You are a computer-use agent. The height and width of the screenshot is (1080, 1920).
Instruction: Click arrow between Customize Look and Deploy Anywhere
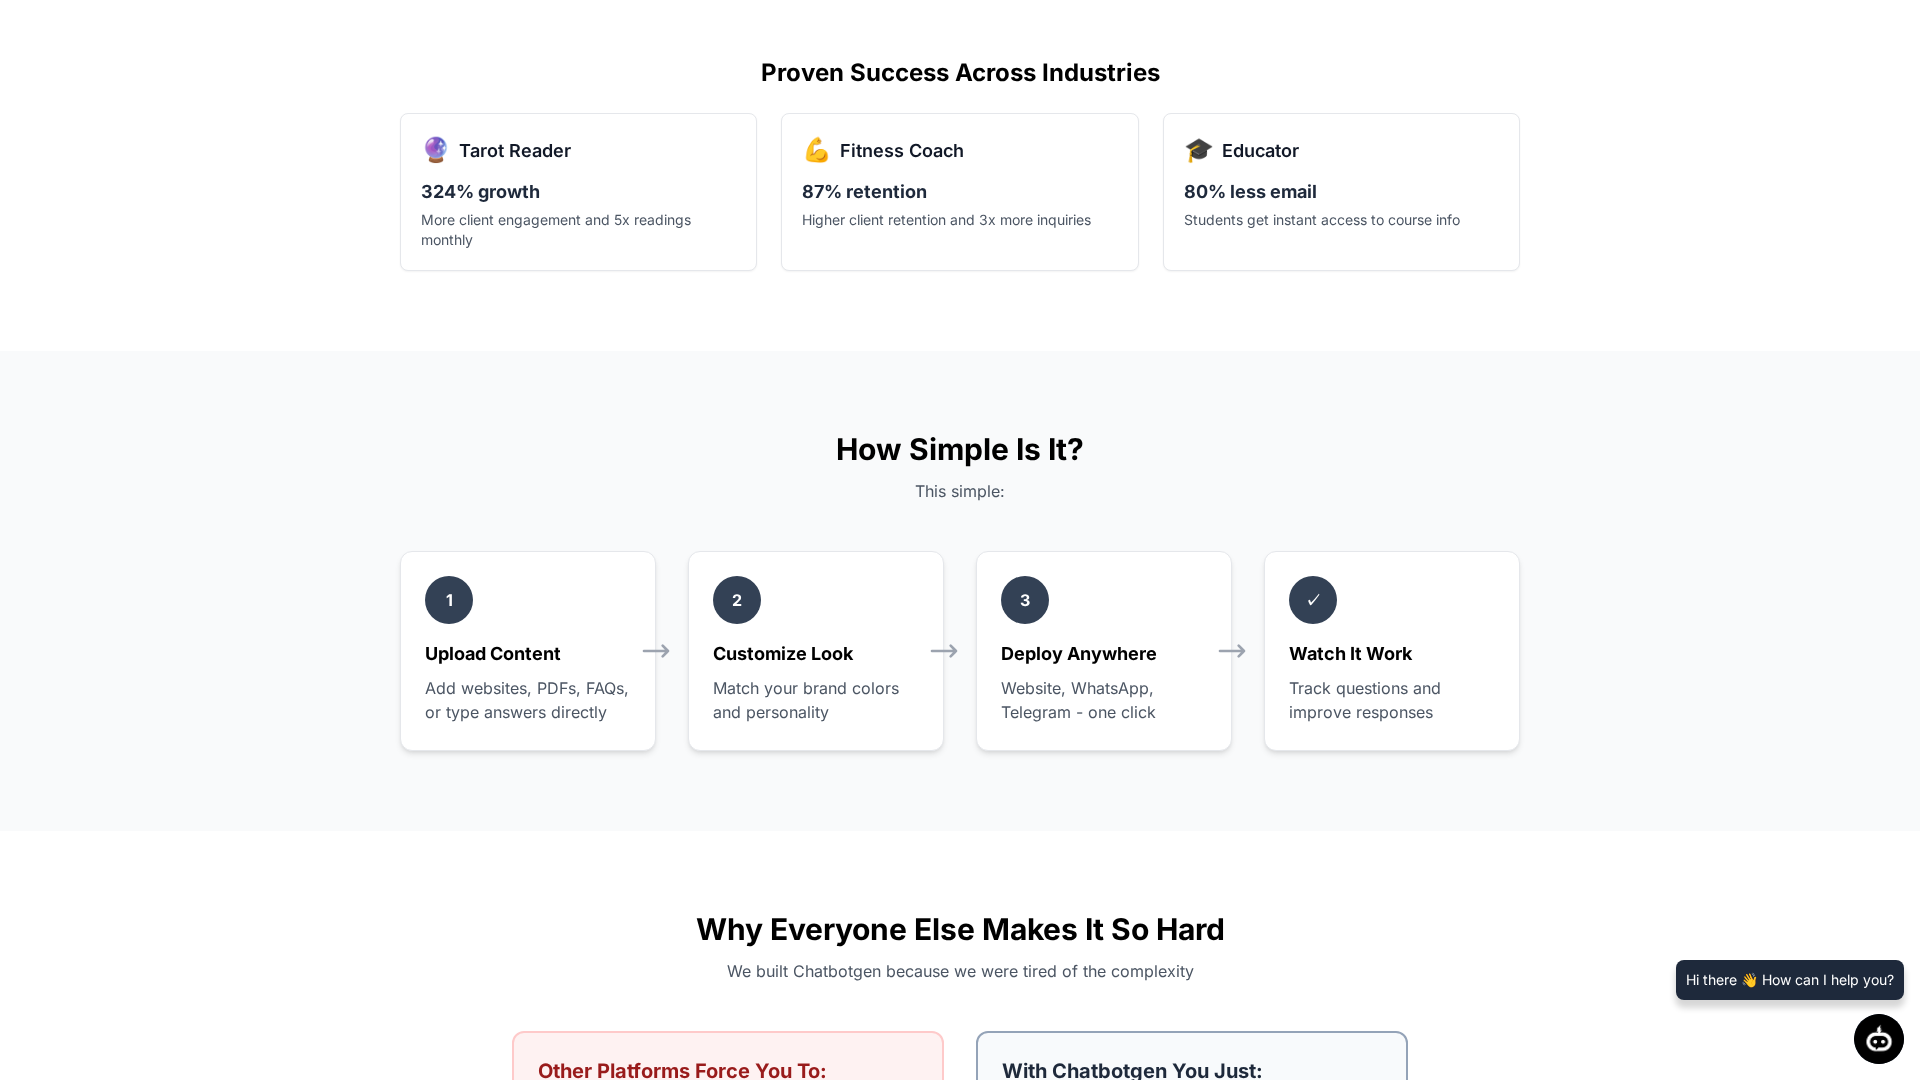(944, 651)
